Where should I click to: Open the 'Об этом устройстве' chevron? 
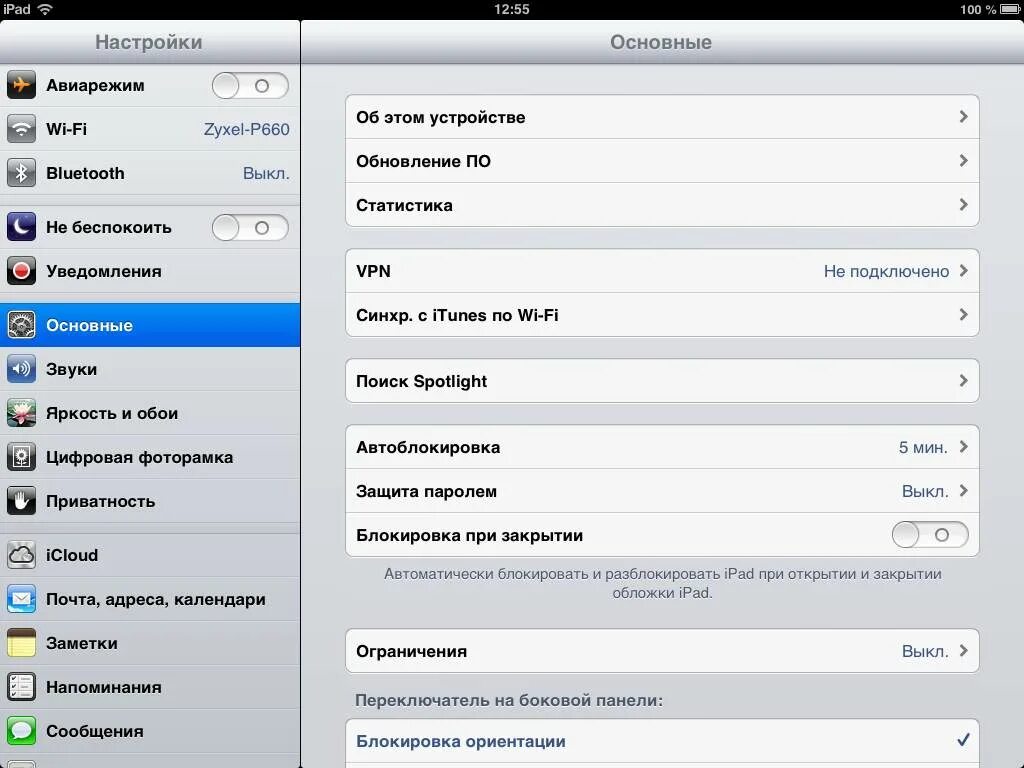[x=963, y=116]
